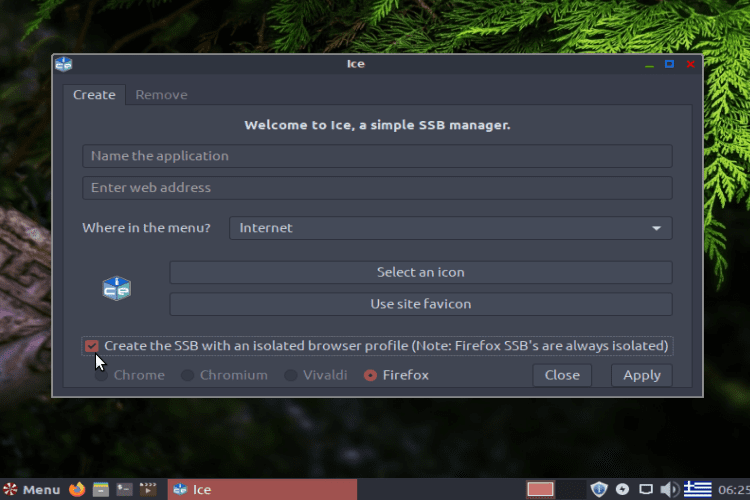
Task: Click the Ice application icon preview
Action: pos(116,289)
